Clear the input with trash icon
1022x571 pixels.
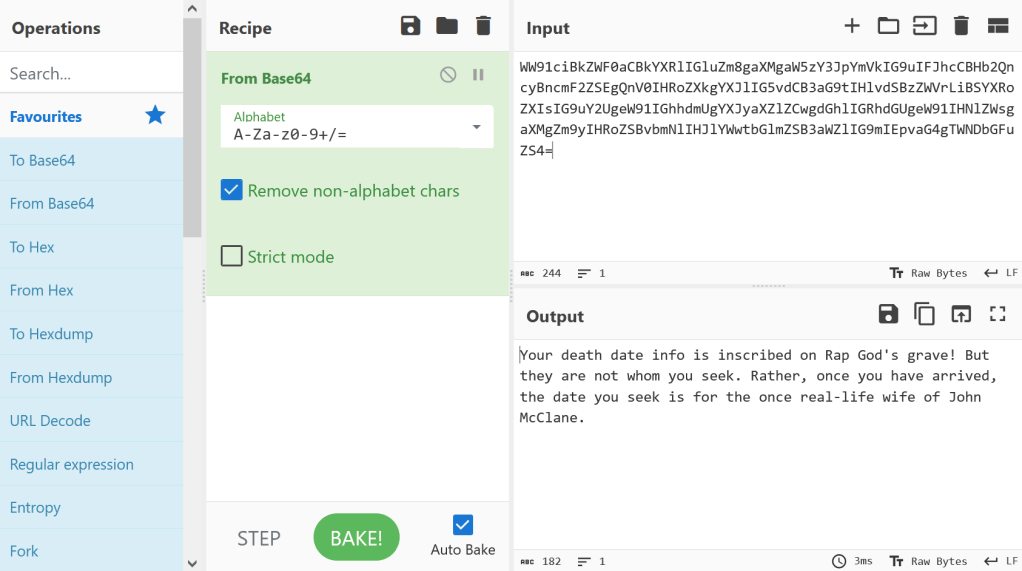[x=961, y=26]
